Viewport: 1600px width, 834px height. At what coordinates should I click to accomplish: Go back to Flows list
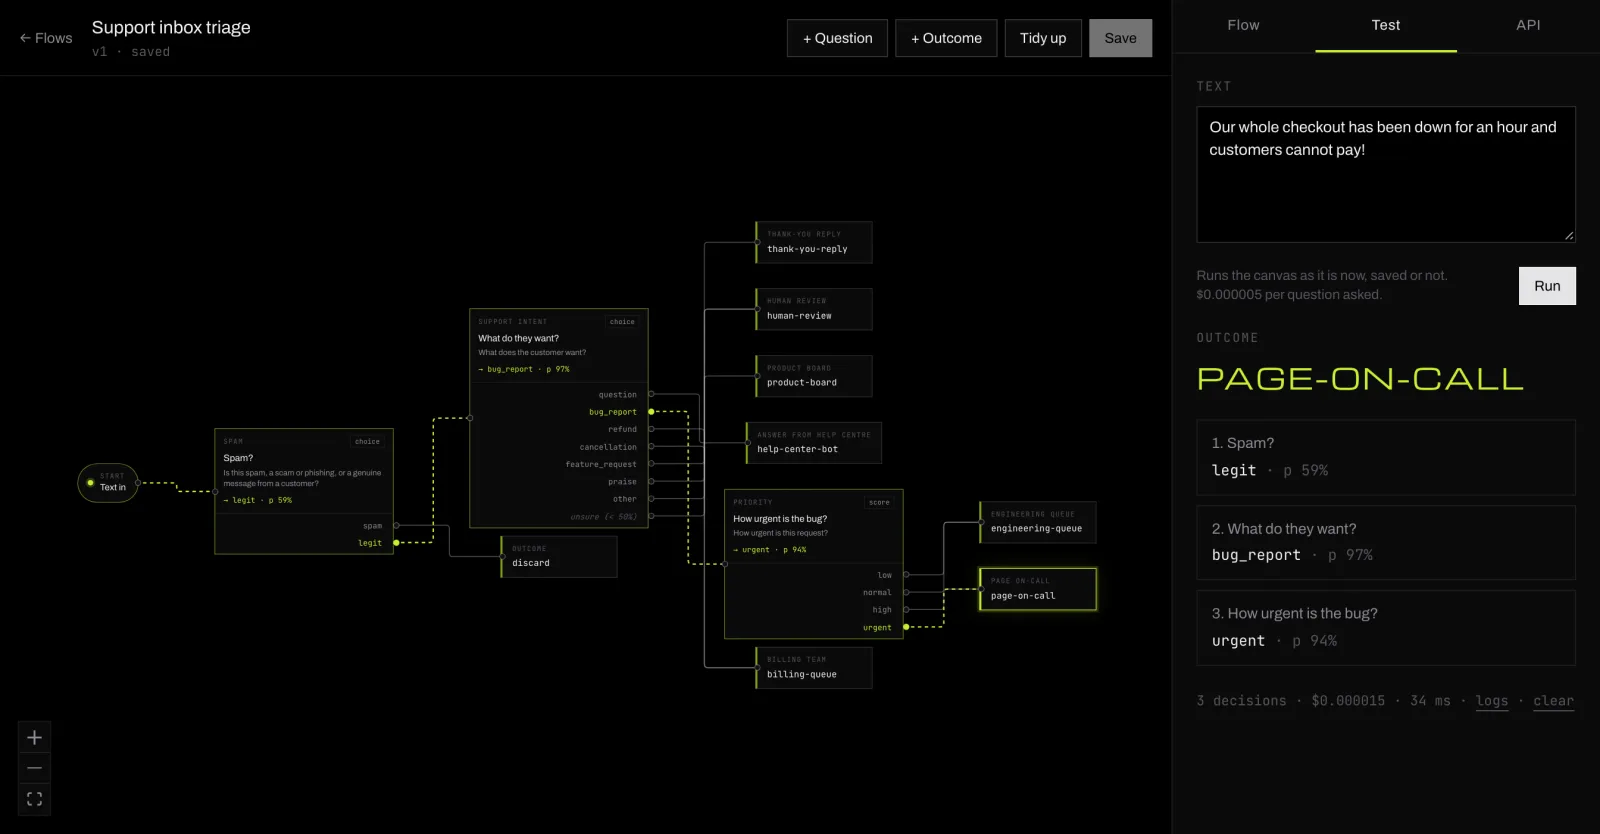tap(46, 38)
